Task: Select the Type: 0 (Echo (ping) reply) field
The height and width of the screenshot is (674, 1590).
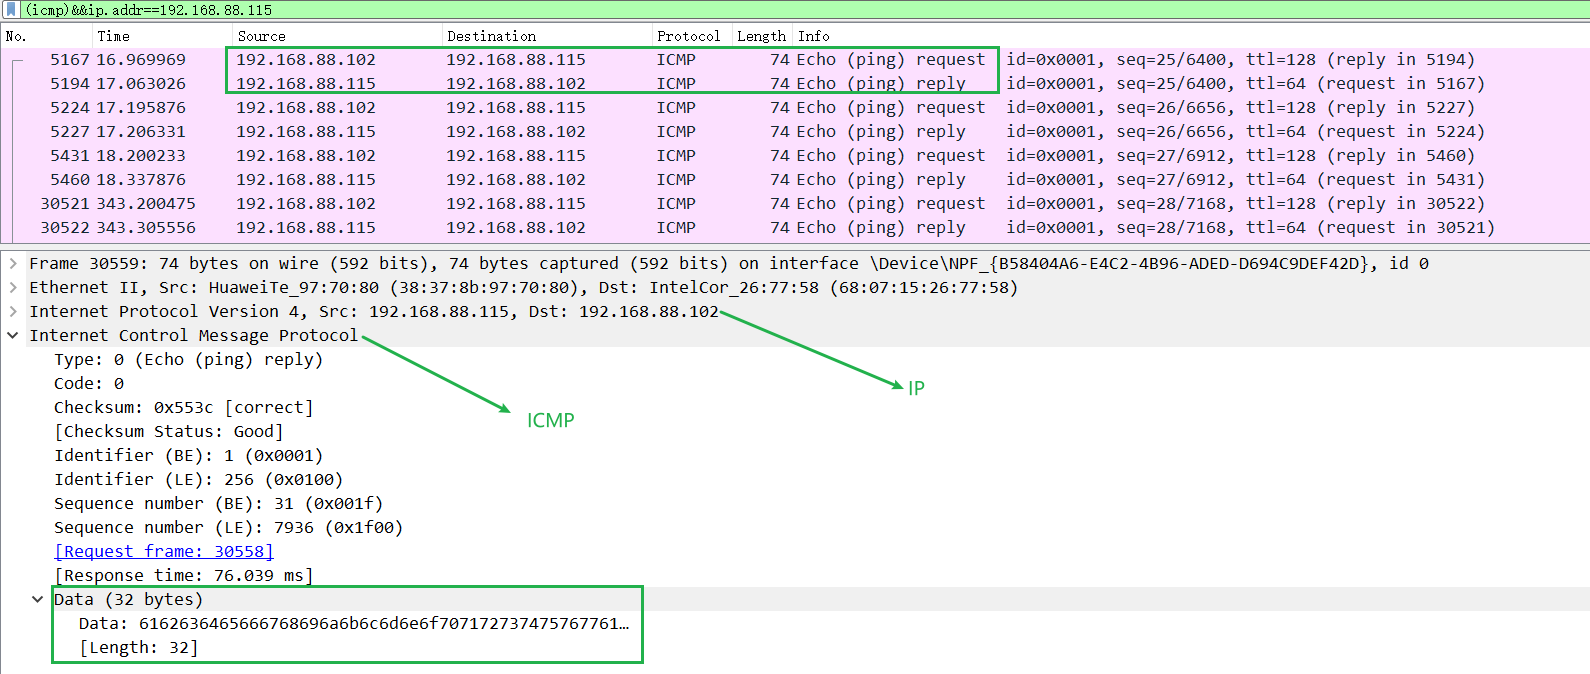Action: 188,359
